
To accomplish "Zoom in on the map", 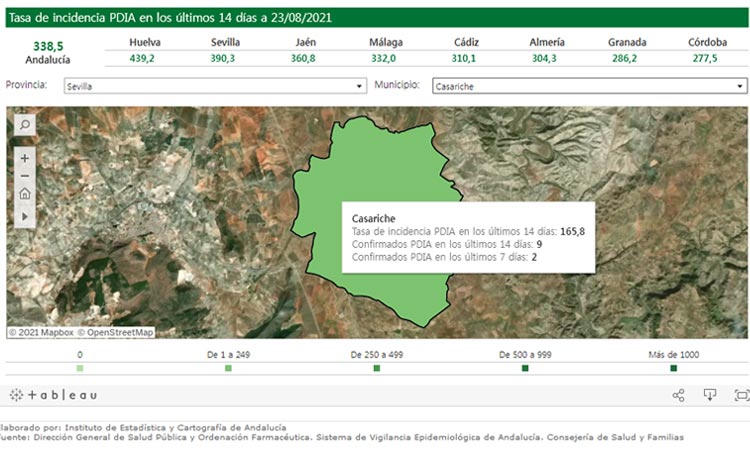I will pos(25,157).
